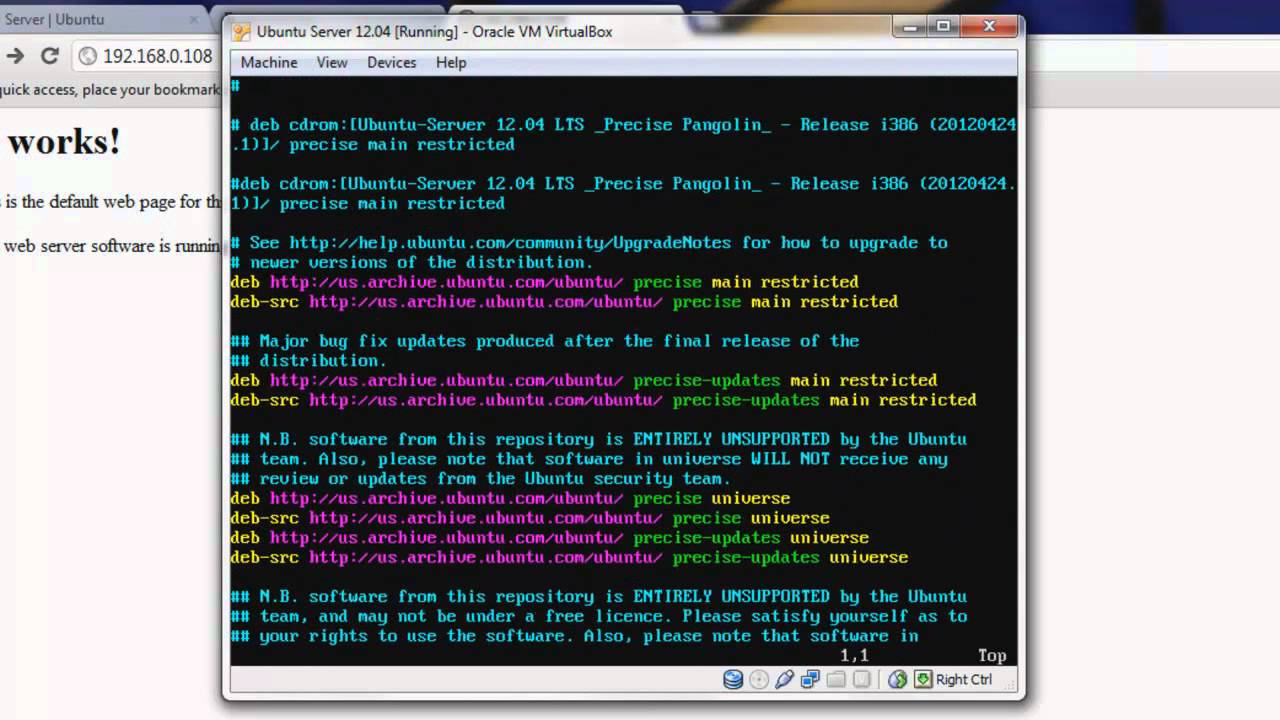This screenshot has width=1280, height=720.
Task: Click the shared folders icon in status bar
Action: tap(836, 680)
